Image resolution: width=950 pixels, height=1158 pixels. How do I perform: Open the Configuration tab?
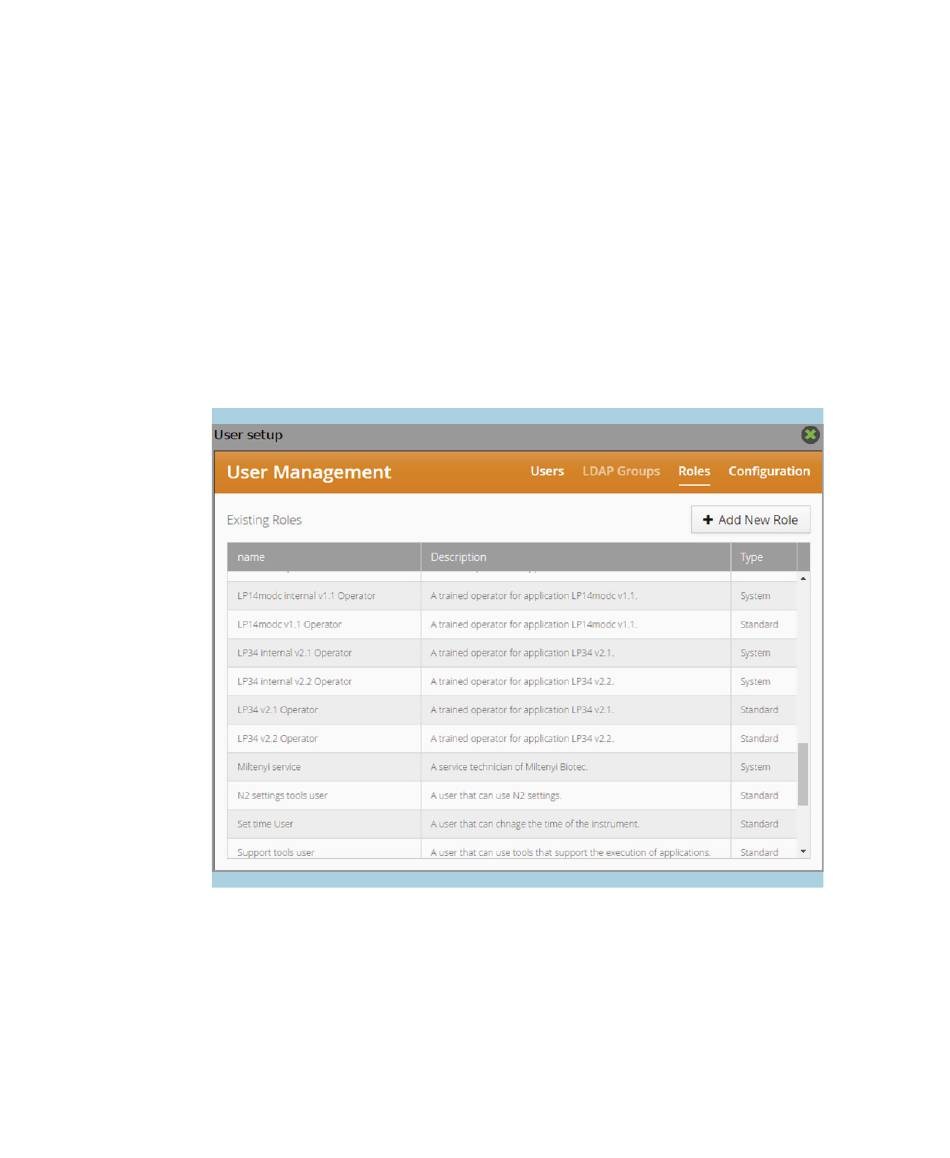(769, 470)
